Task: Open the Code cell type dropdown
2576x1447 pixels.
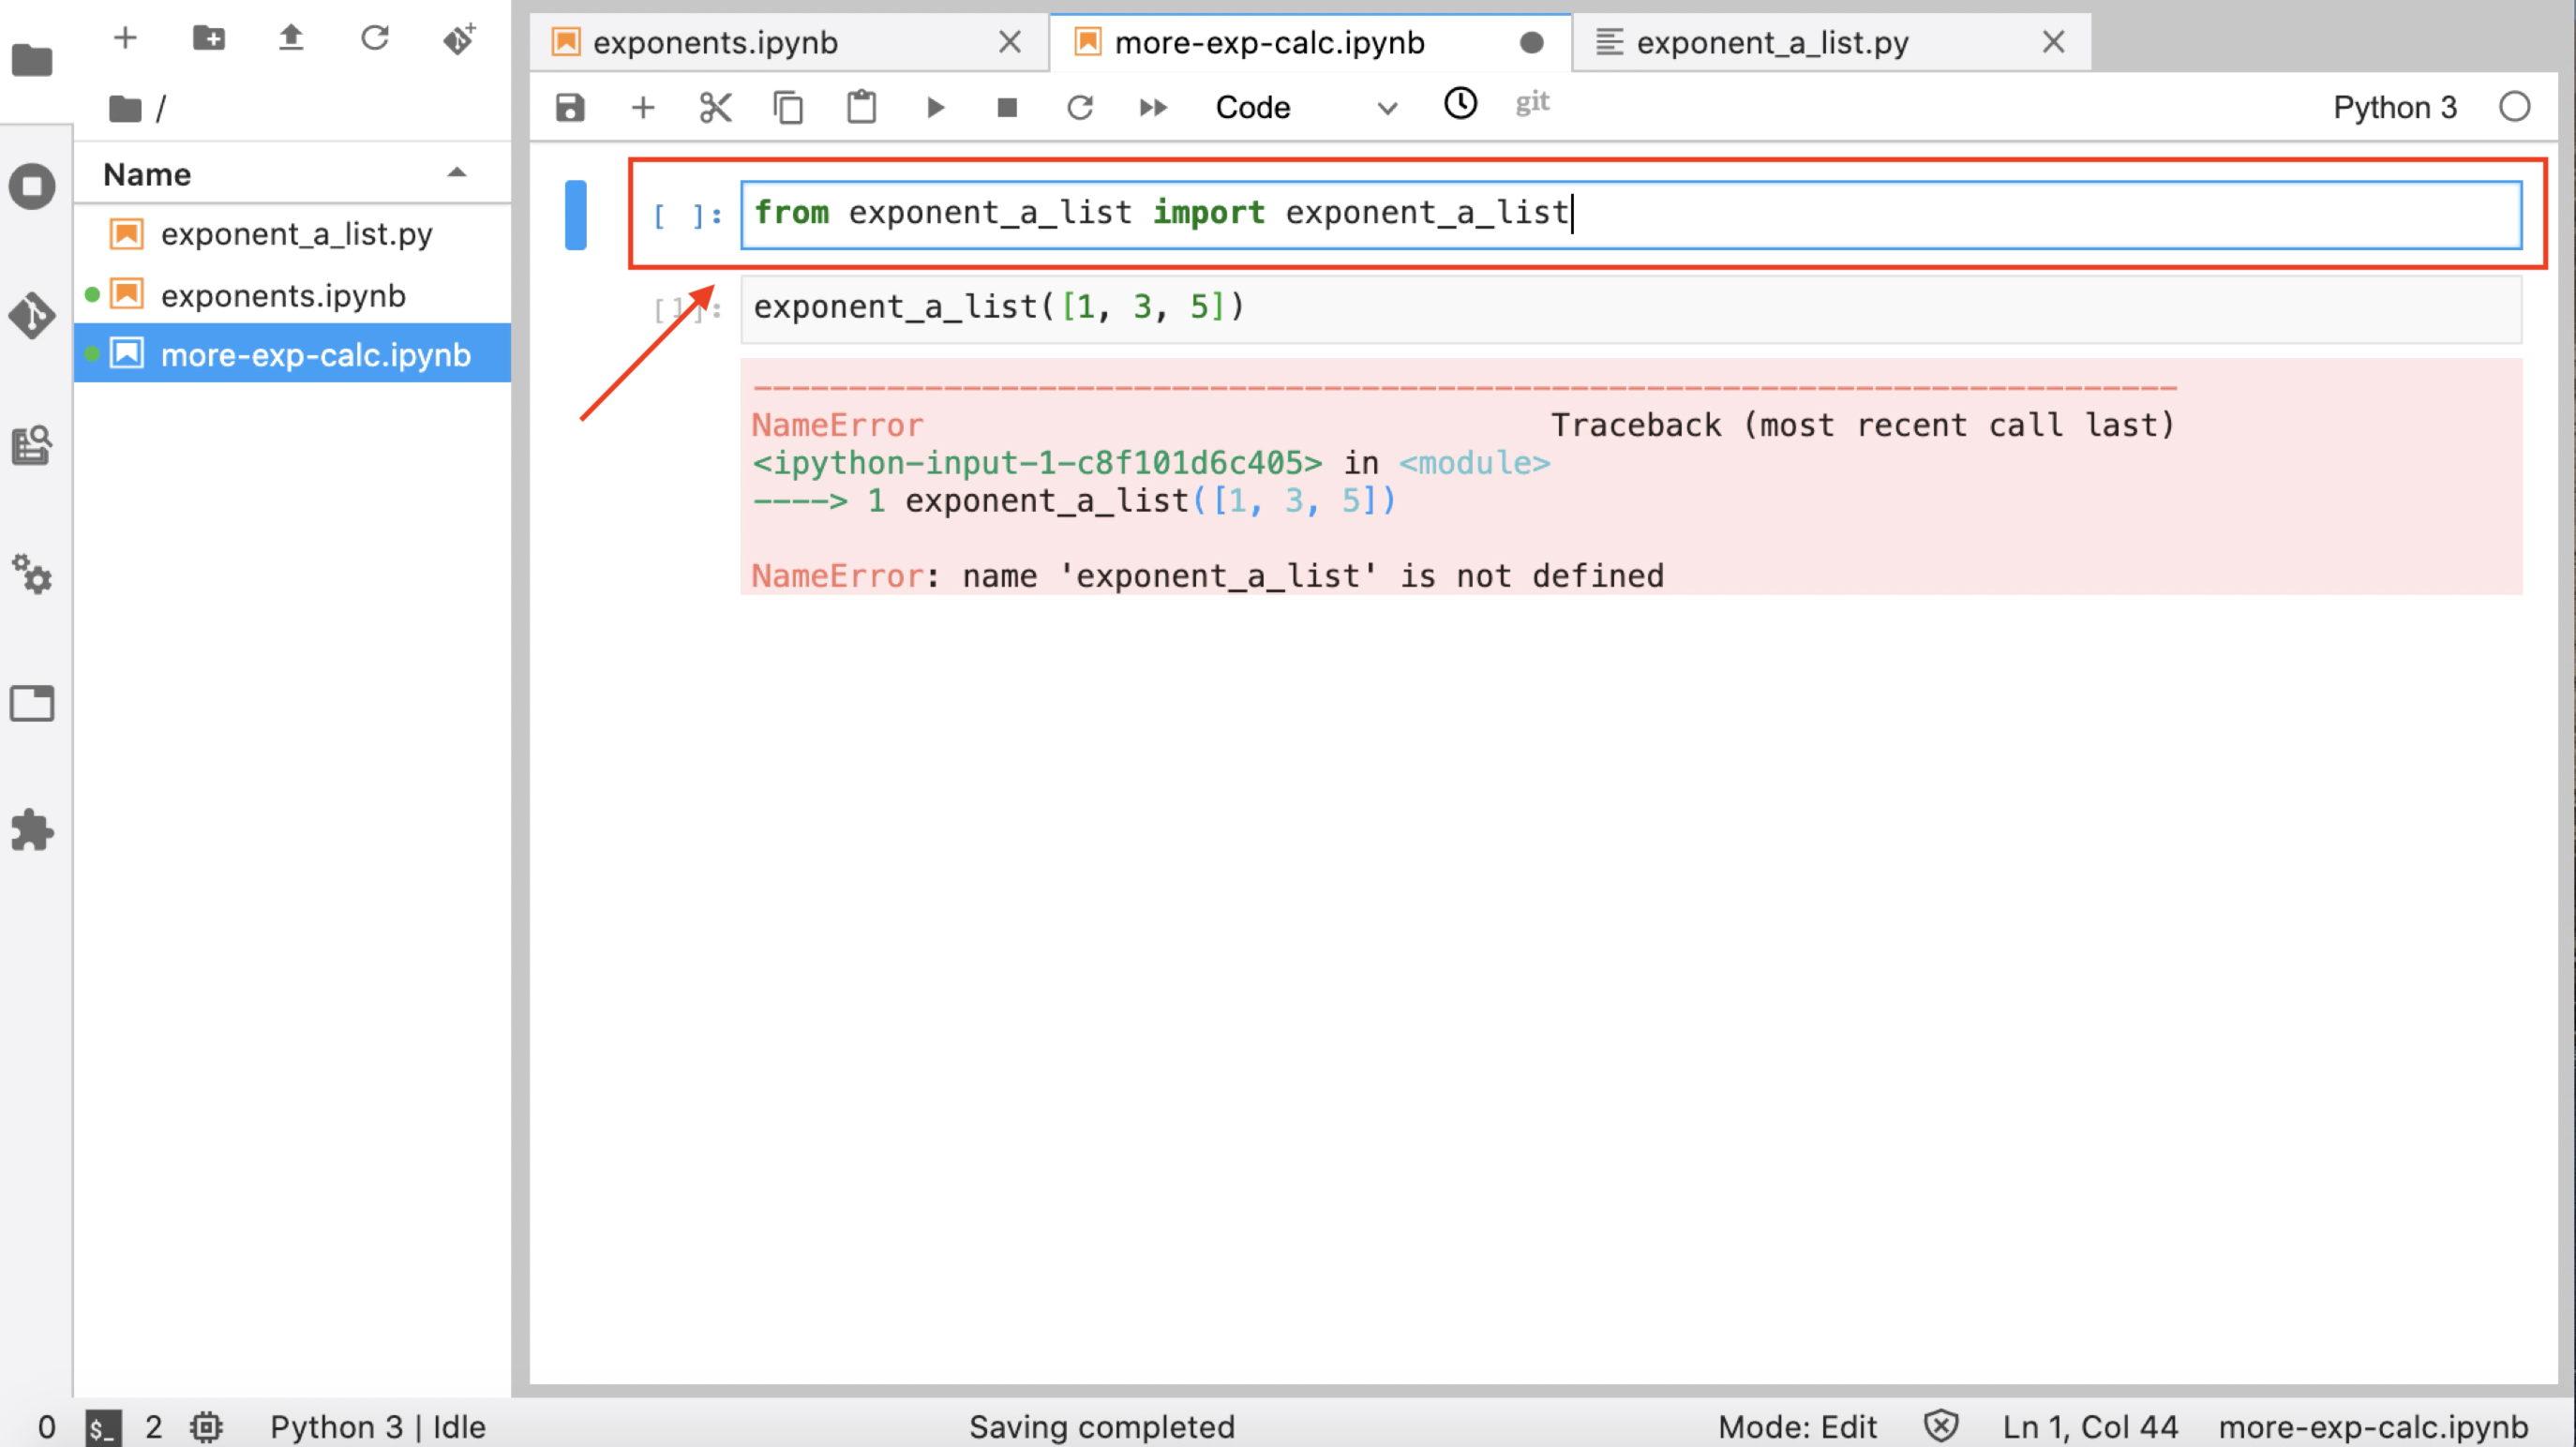Action: click(x=1304, y=107)
